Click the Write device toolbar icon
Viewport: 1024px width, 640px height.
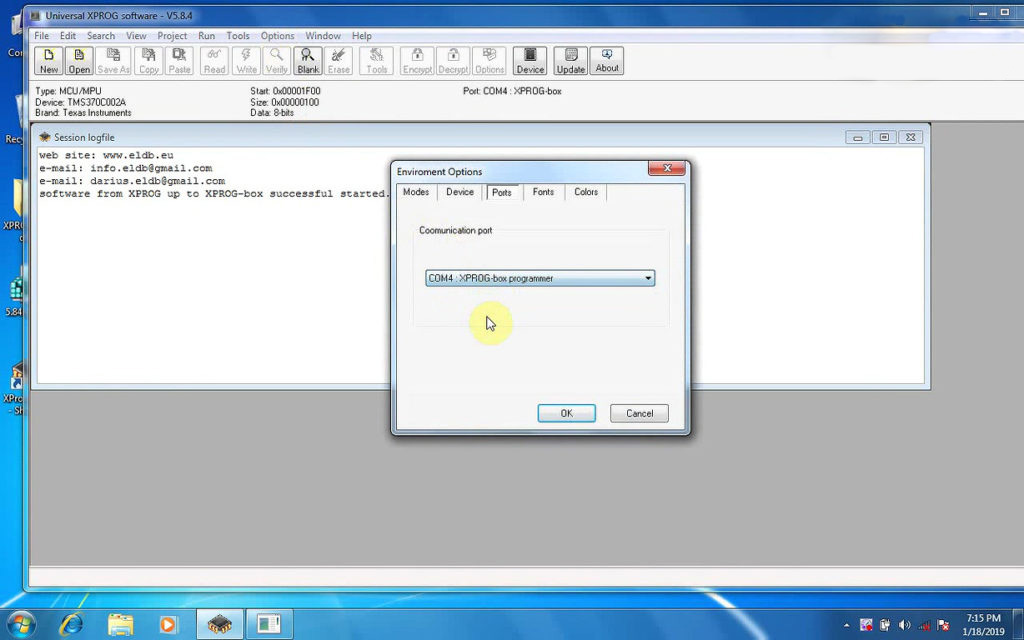coord(246,61)
